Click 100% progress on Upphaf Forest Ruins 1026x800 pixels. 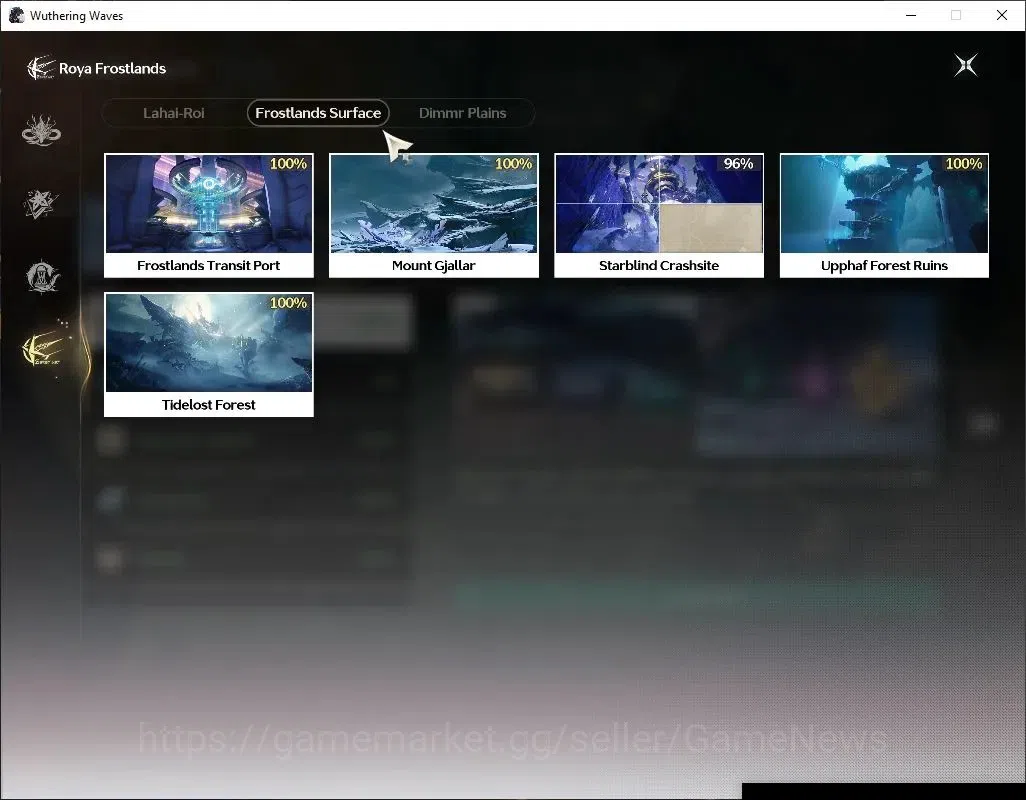point(964,164)
